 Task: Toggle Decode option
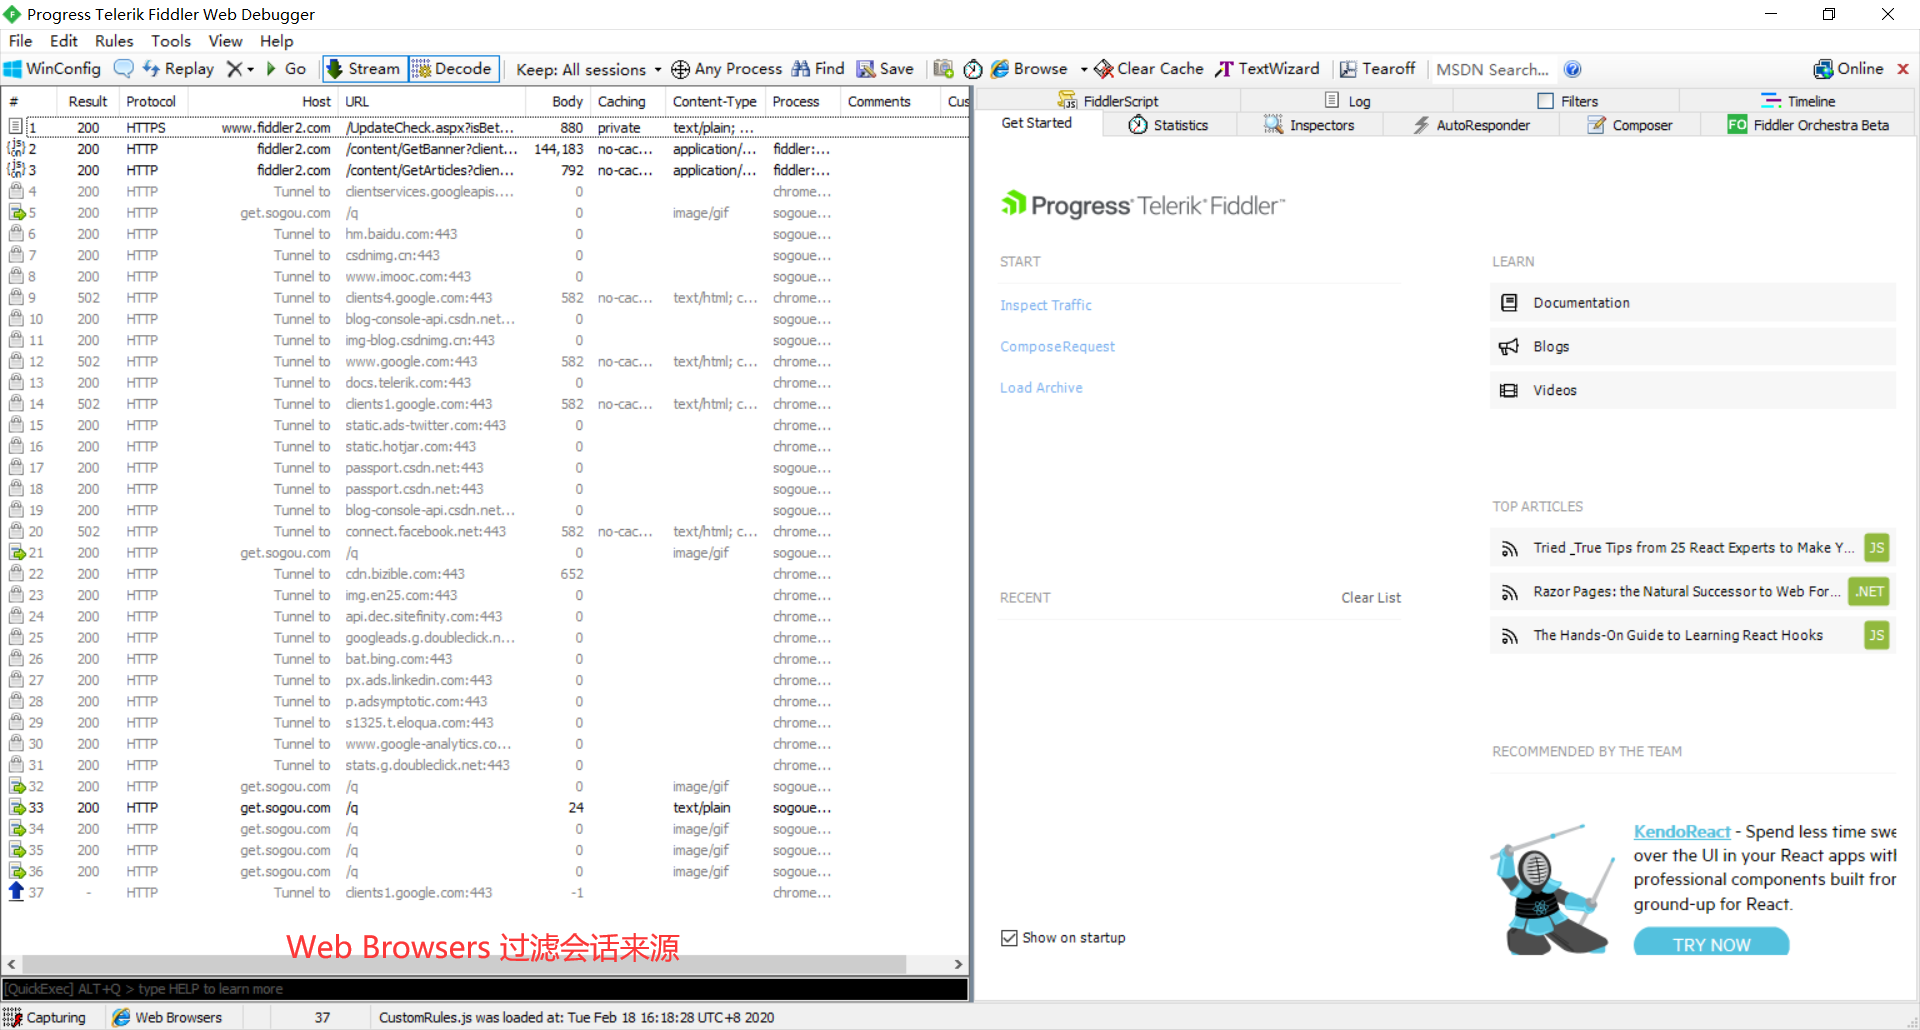(452, 69)
